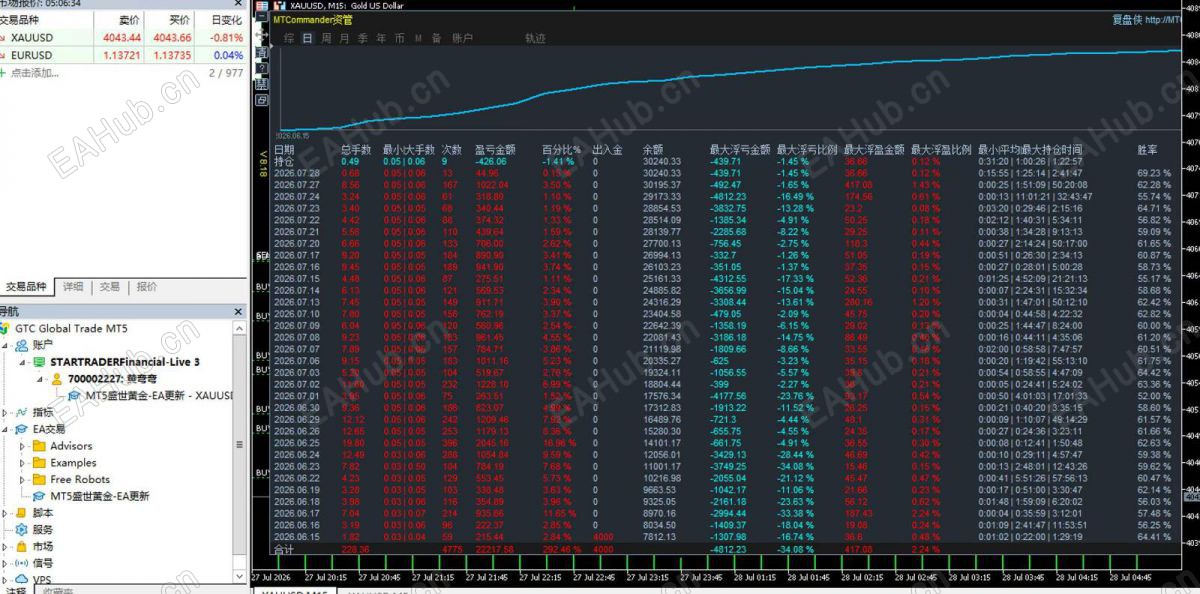1200x594 pixels.
Task: Click 点击添加 to add a symbol
Action: [x=36, y=74]
